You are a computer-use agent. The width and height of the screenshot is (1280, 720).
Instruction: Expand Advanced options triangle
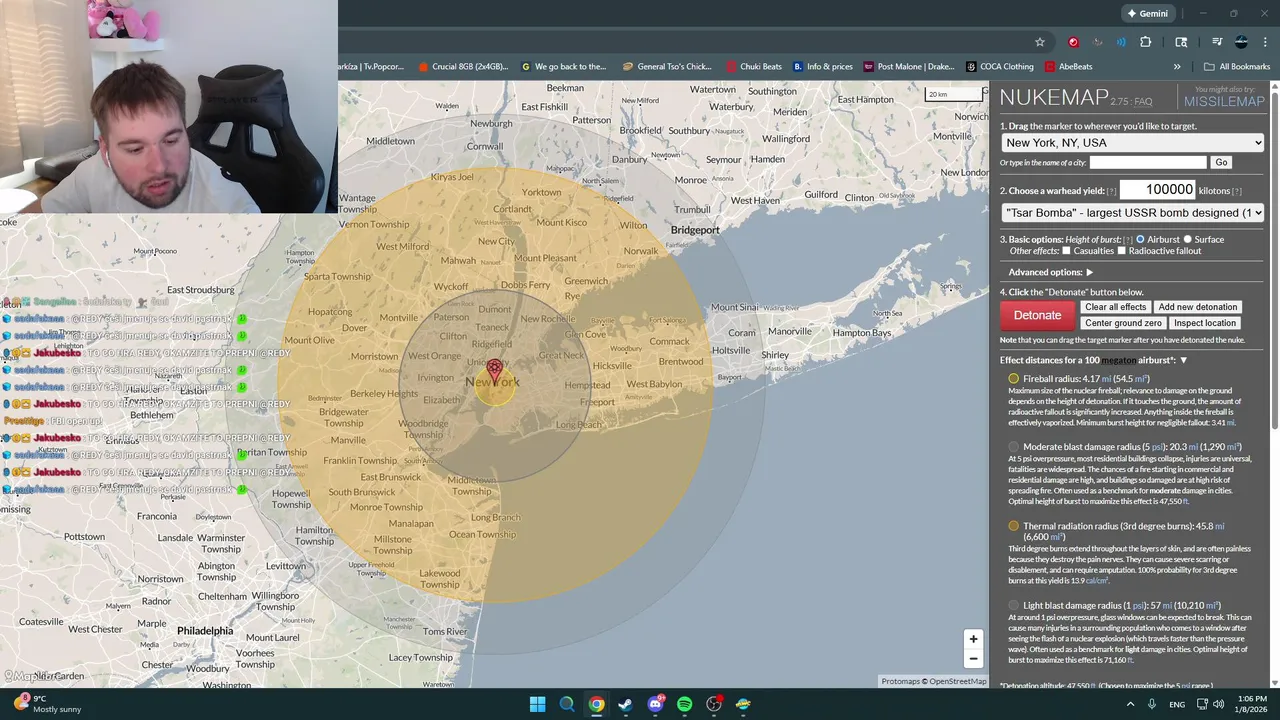click(1089, 272)
